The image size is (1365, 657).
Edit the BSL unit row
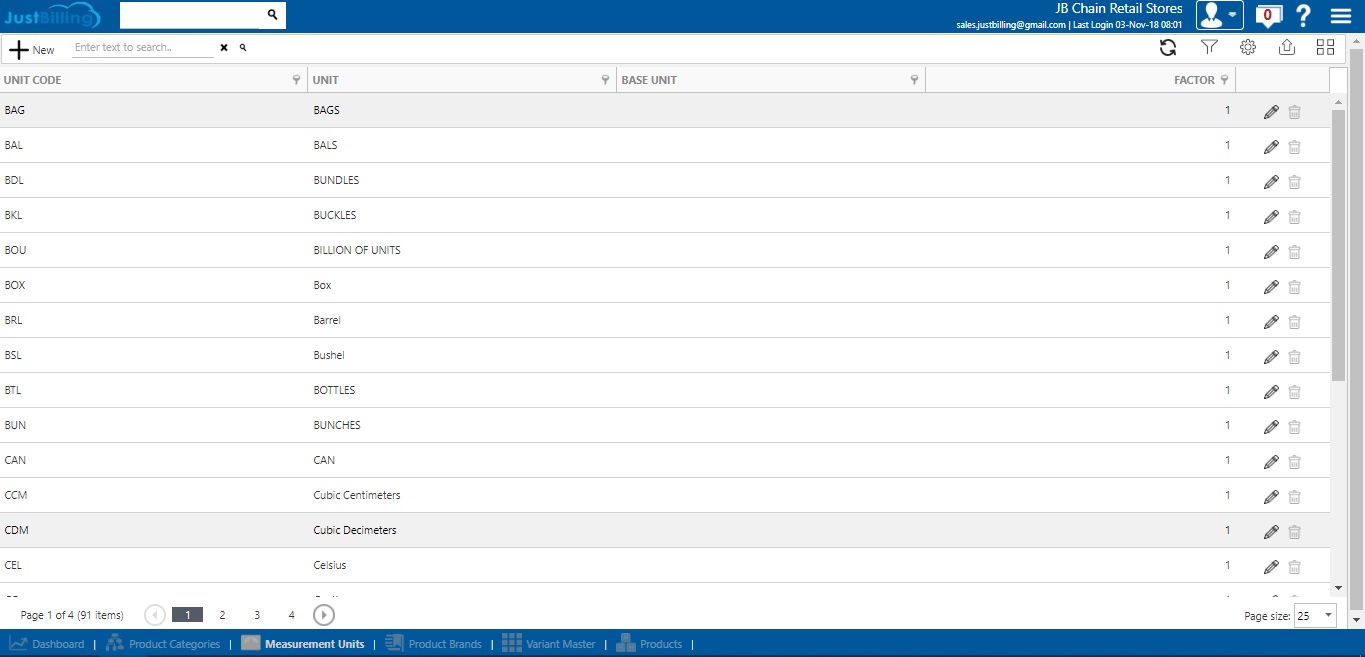pos(1271,357)
